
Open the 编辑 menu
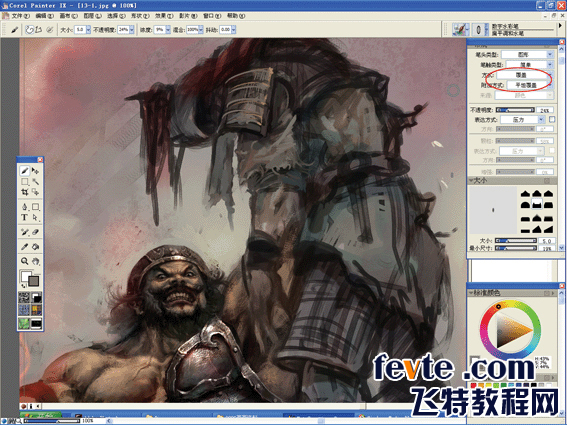[x=44, y=16]
